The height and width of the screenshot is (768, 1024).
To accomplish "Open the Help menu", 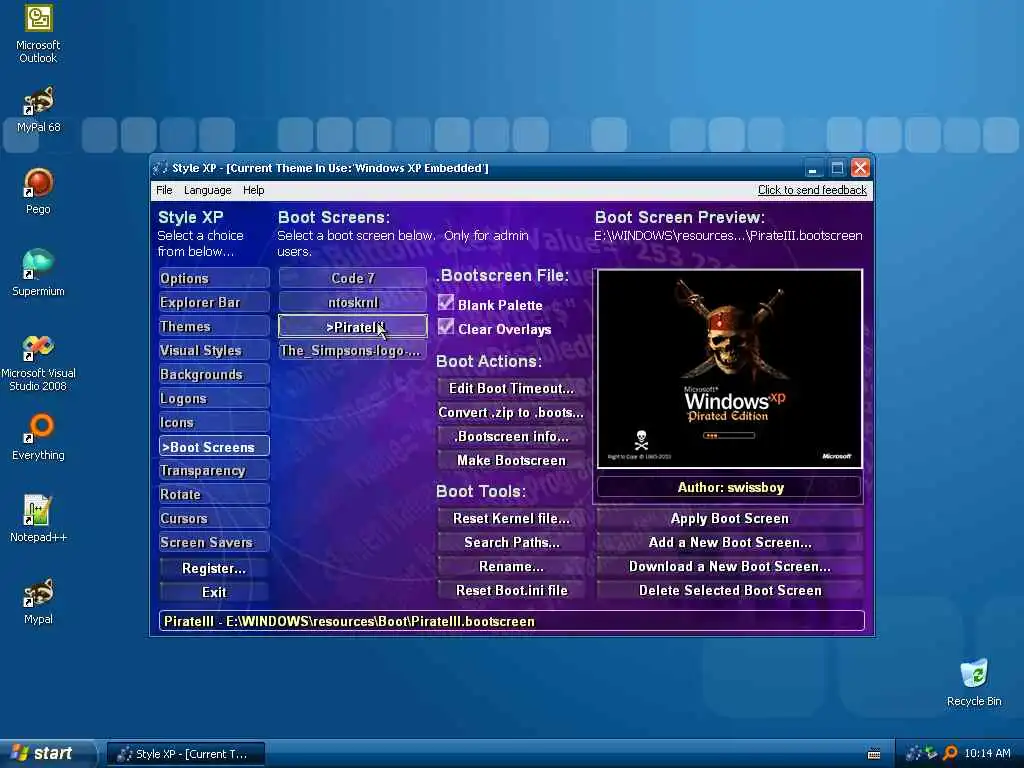I will pyautogui.click(x=253, y=190).
